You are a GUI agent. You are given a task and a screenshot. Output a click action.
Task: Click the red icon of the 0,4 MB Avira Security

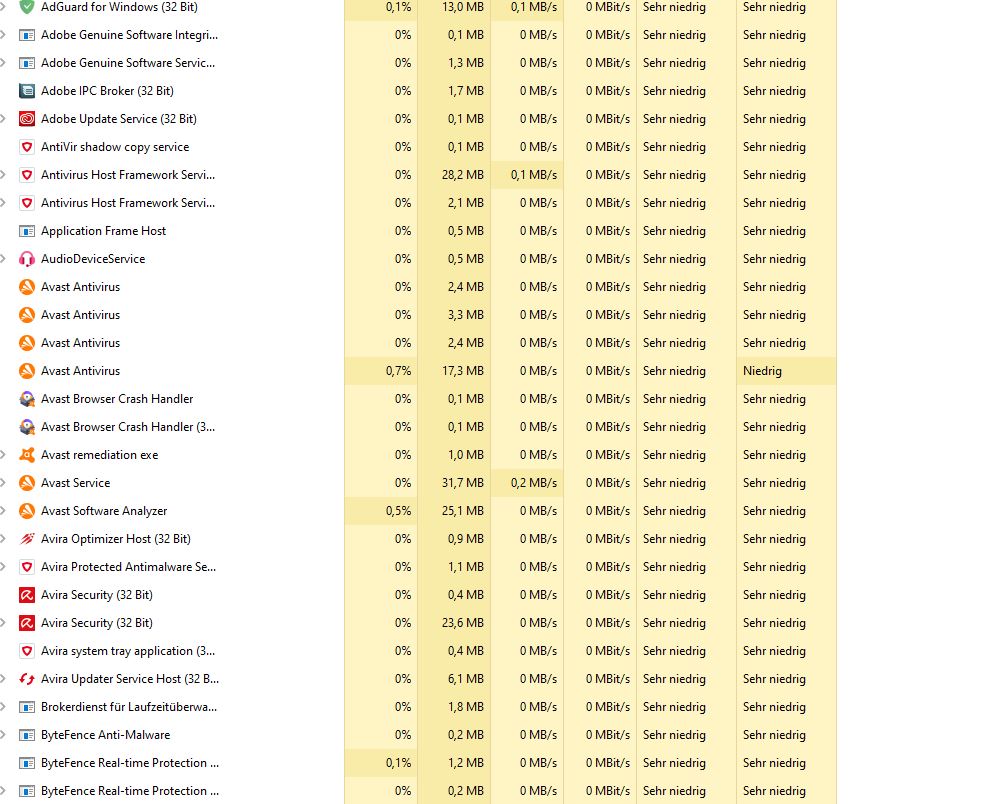[27, 595]
